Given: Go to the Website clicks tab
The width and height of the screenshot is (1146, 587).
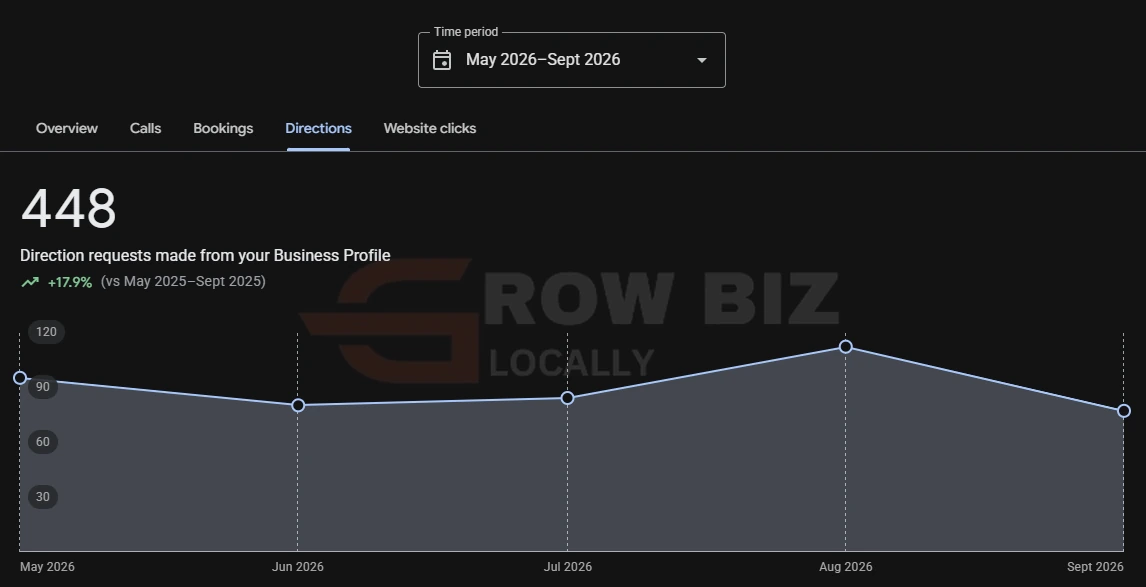Looking at the screenshot, I should pyautogui.click(x=430, y=129).
